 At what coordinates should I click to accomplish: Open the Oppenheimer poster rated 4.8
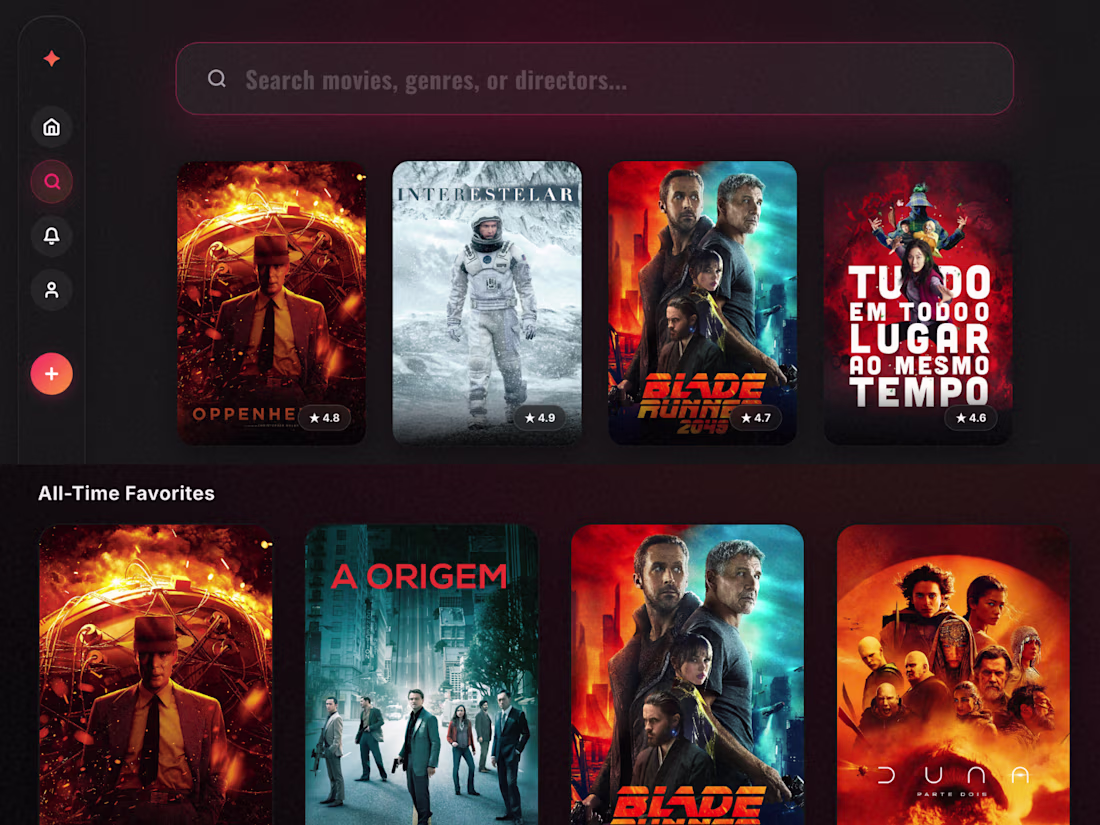coord(271,302)
